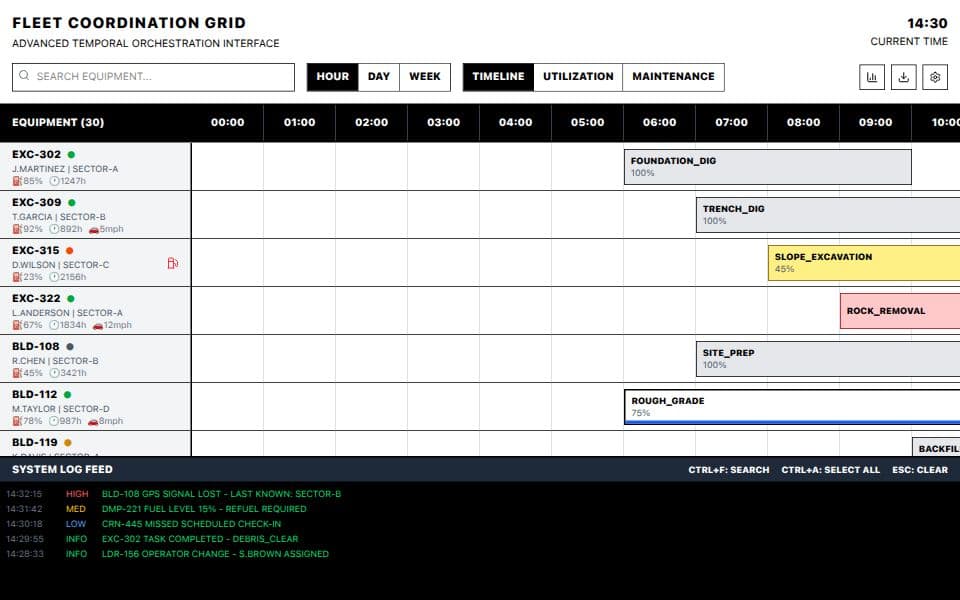Open settings via the gear icon
The height and width of the screenshot is (600, 960).
(x=935, y=77)
